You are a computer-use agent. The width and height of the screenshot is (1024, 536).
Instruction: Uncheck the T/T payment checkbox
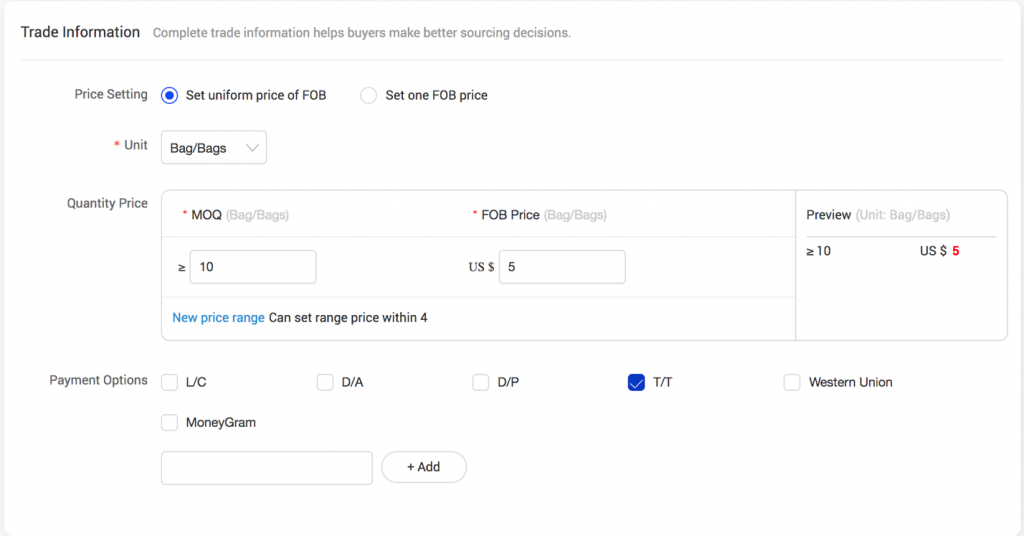click(x=636, y=383)
